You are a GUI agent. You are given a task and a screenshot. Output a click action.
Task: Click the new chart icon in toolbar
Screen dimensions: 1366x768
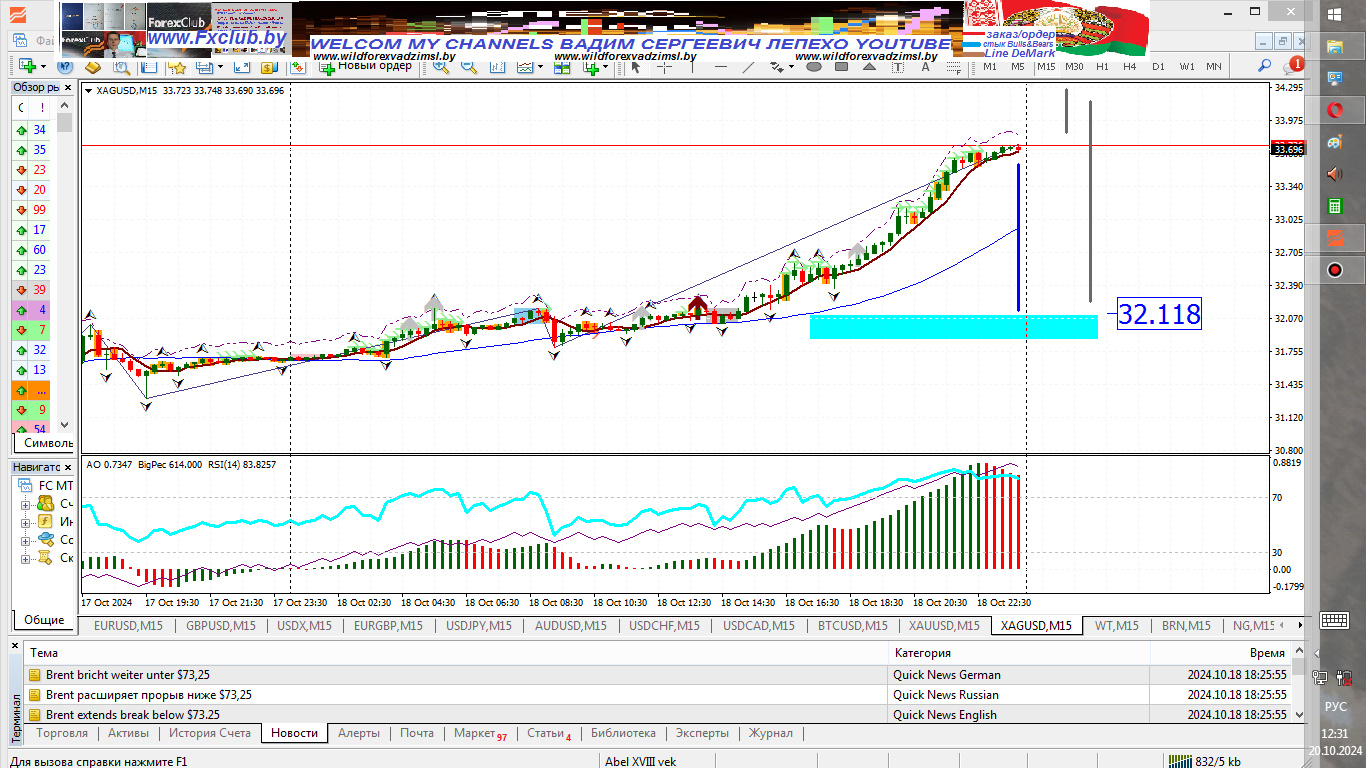(x=27, y=67)
